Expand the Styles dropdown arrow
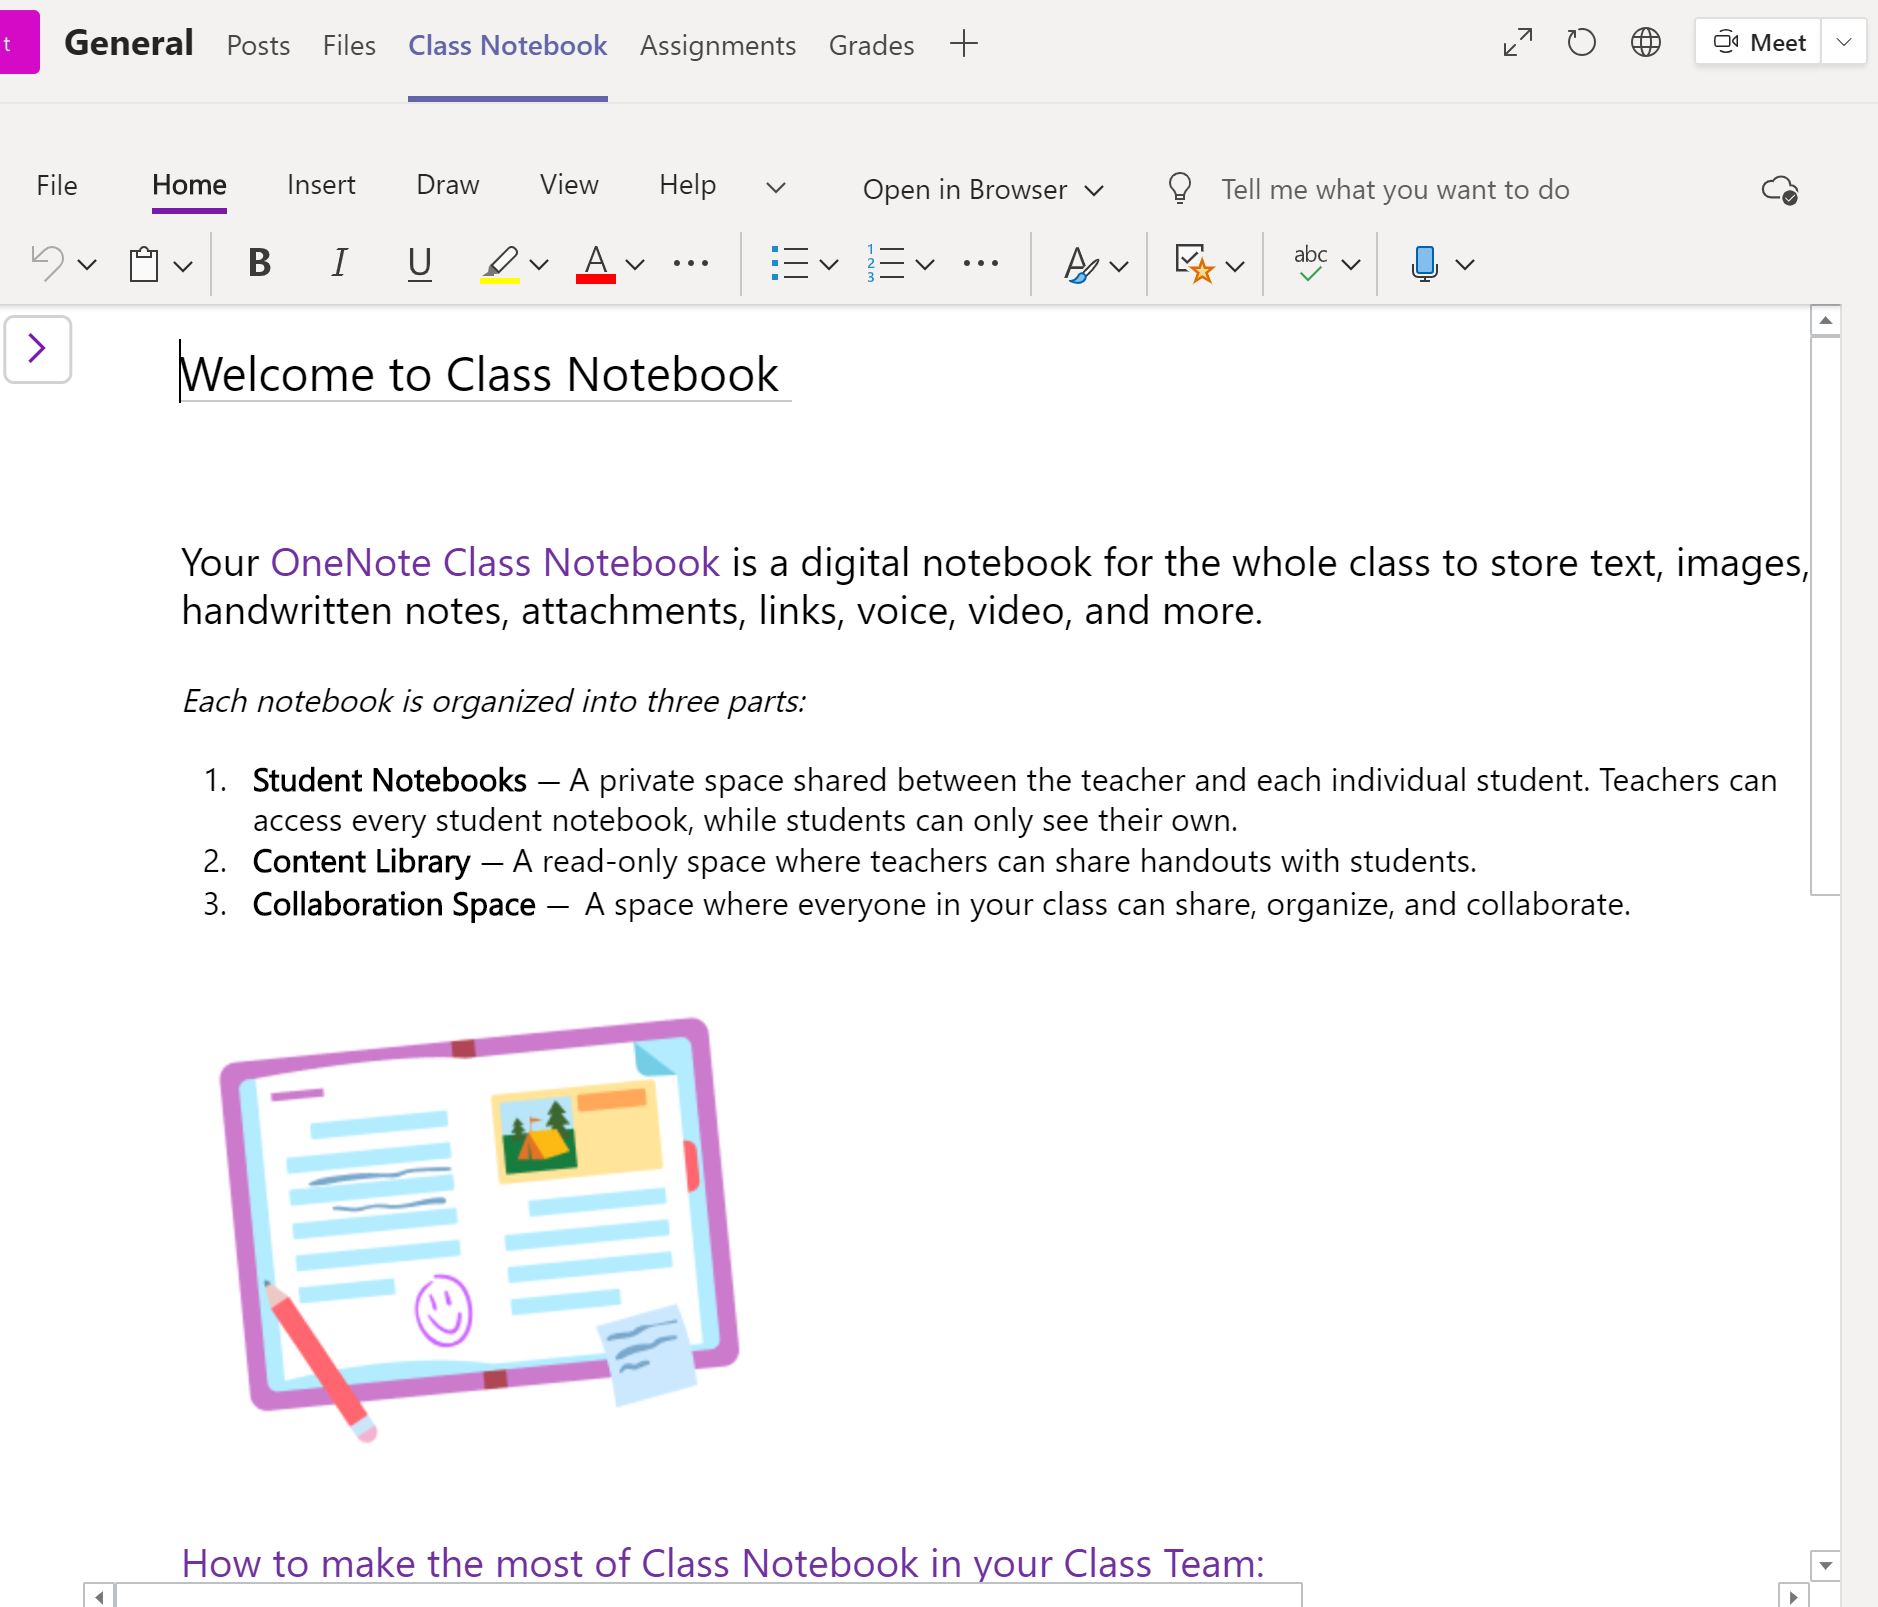 1119,266
